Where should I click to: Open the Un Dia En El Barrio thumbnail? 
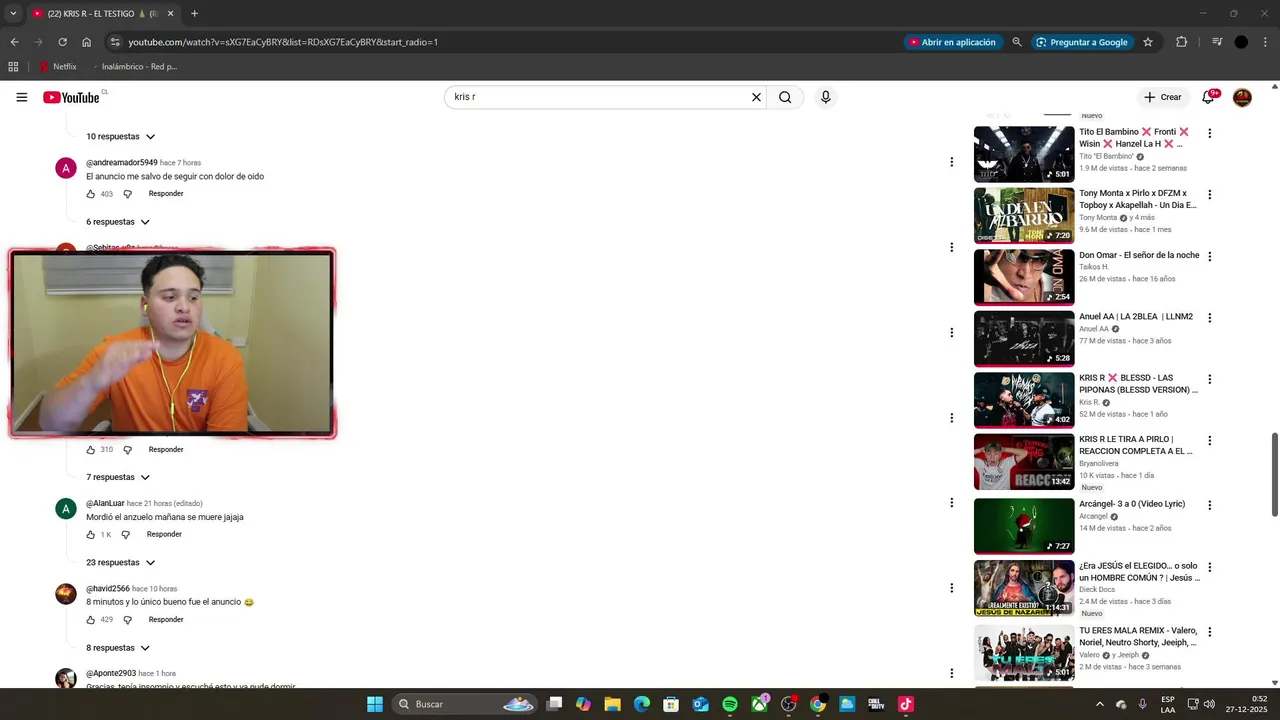coord(1024,216)
